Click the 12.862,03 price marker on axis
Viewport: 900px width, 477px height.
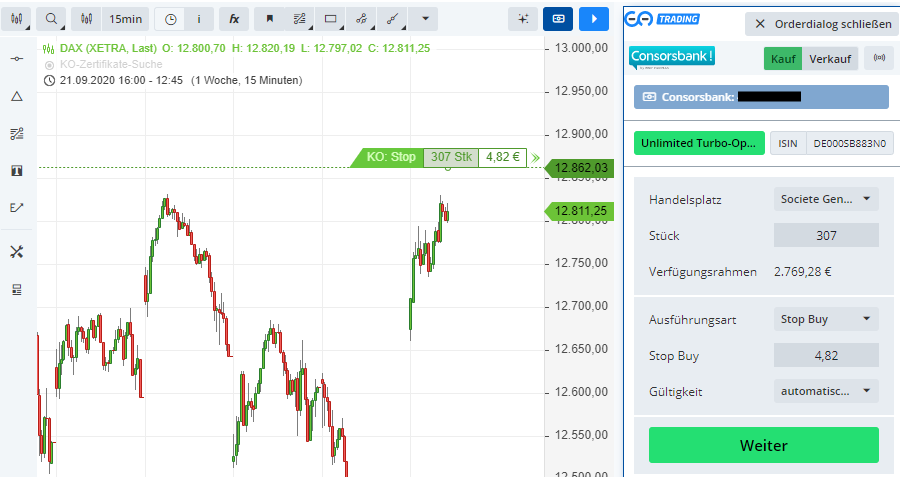pos(580,168)
